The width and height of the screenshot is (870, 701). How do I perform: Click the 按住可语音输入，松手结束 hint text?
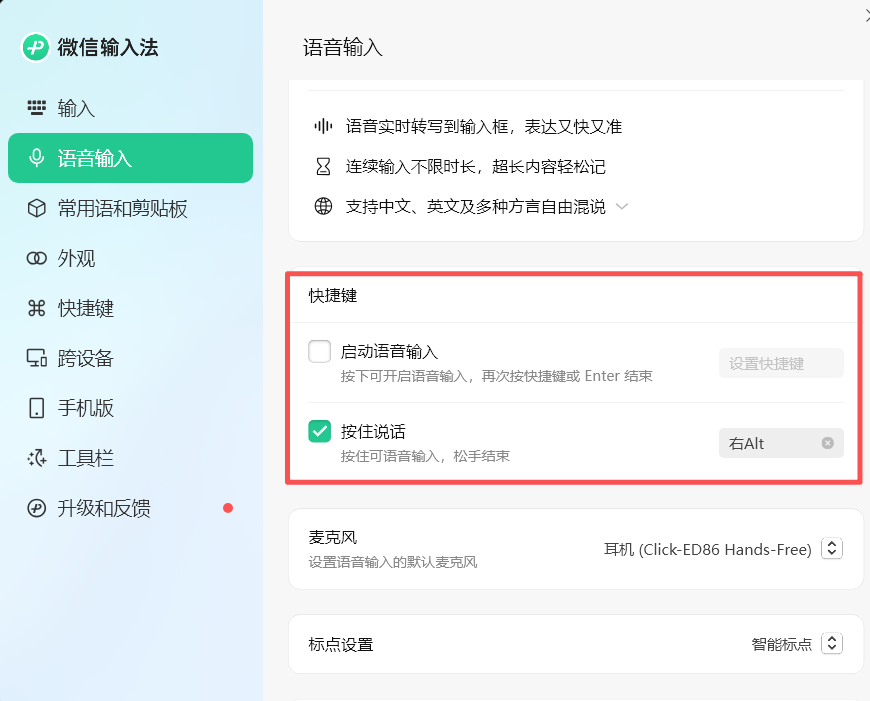(425, 456)
